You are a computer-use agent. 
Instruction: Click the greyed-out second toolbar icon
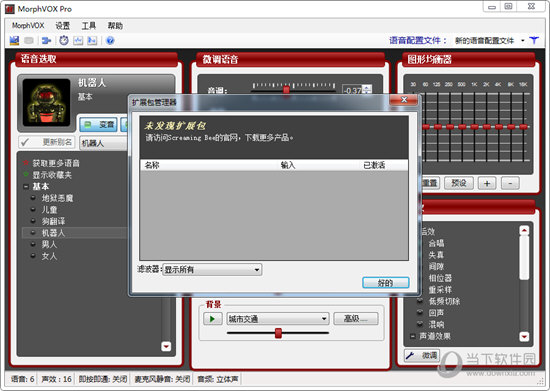click(x=29, y=41)
